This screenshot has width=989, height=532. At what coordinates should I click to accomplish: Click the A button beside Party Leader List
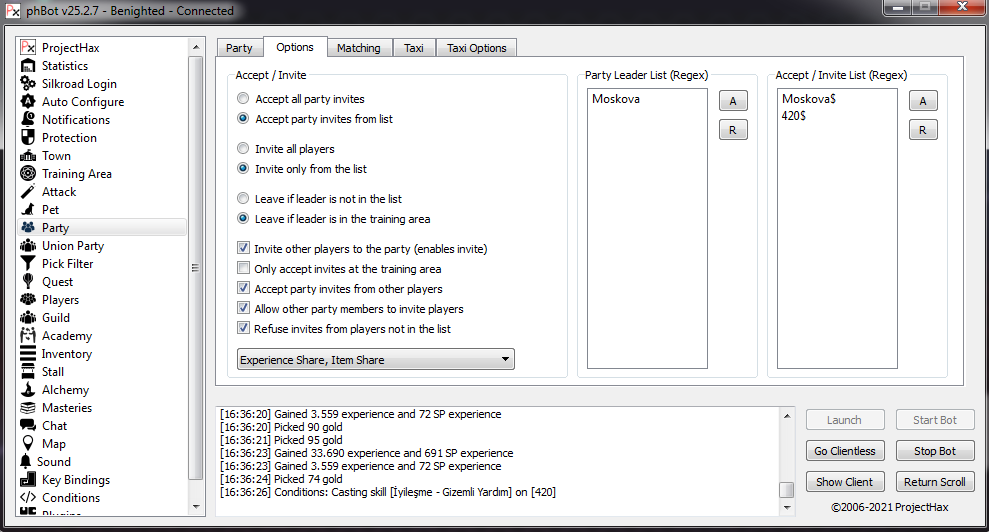[x=732, y=101]
